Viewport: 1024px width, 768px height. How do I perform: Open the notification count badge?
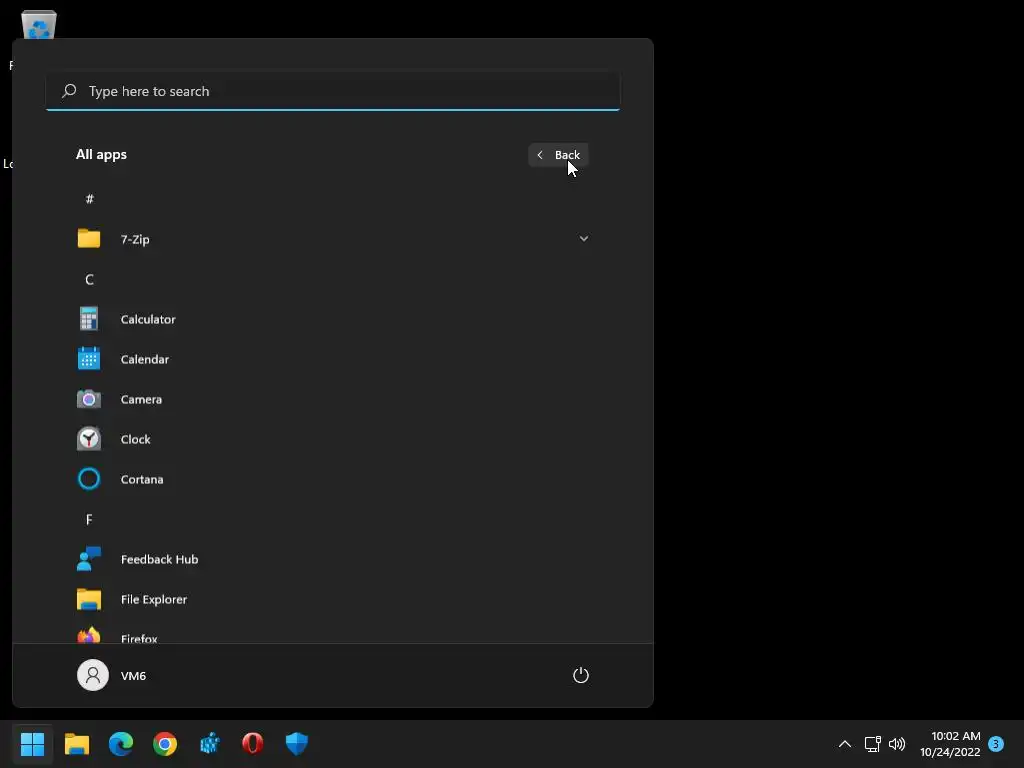[996, 744]
